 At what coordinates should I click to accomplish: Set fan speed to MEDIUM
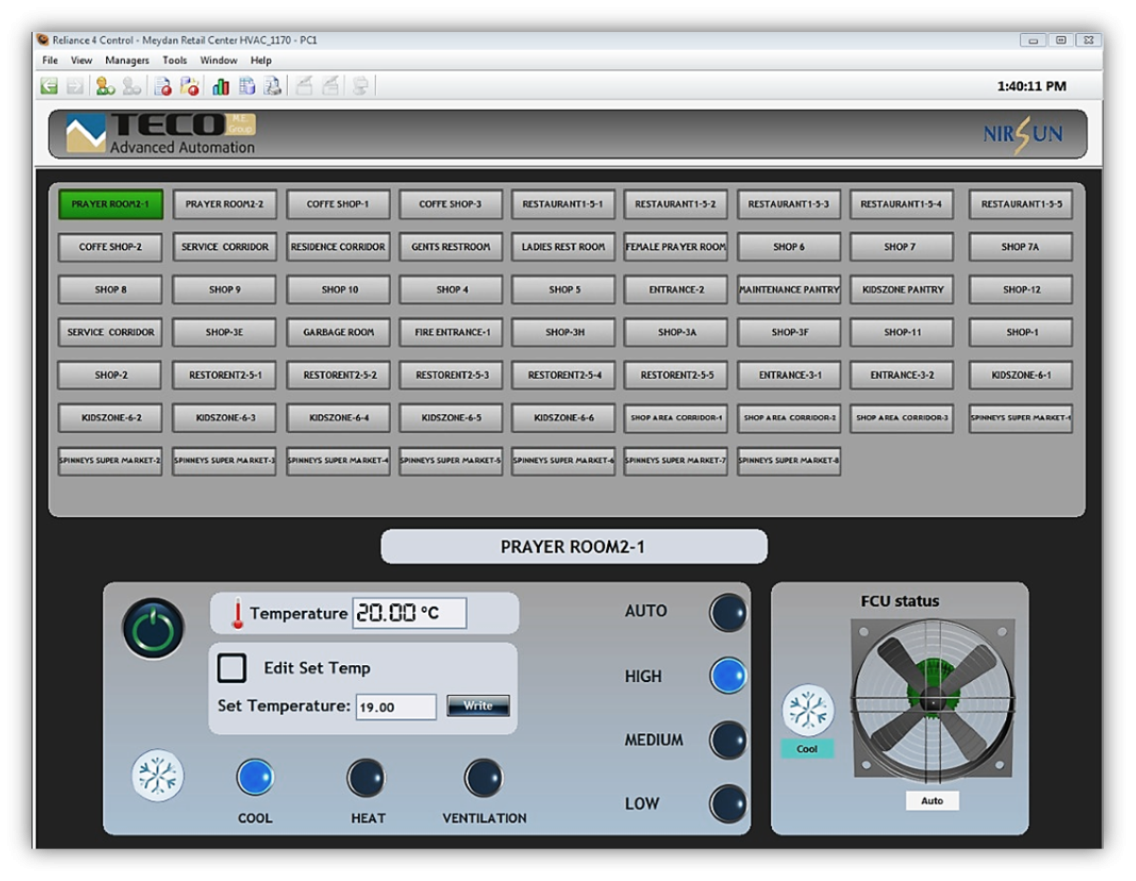tap(727, 741)
